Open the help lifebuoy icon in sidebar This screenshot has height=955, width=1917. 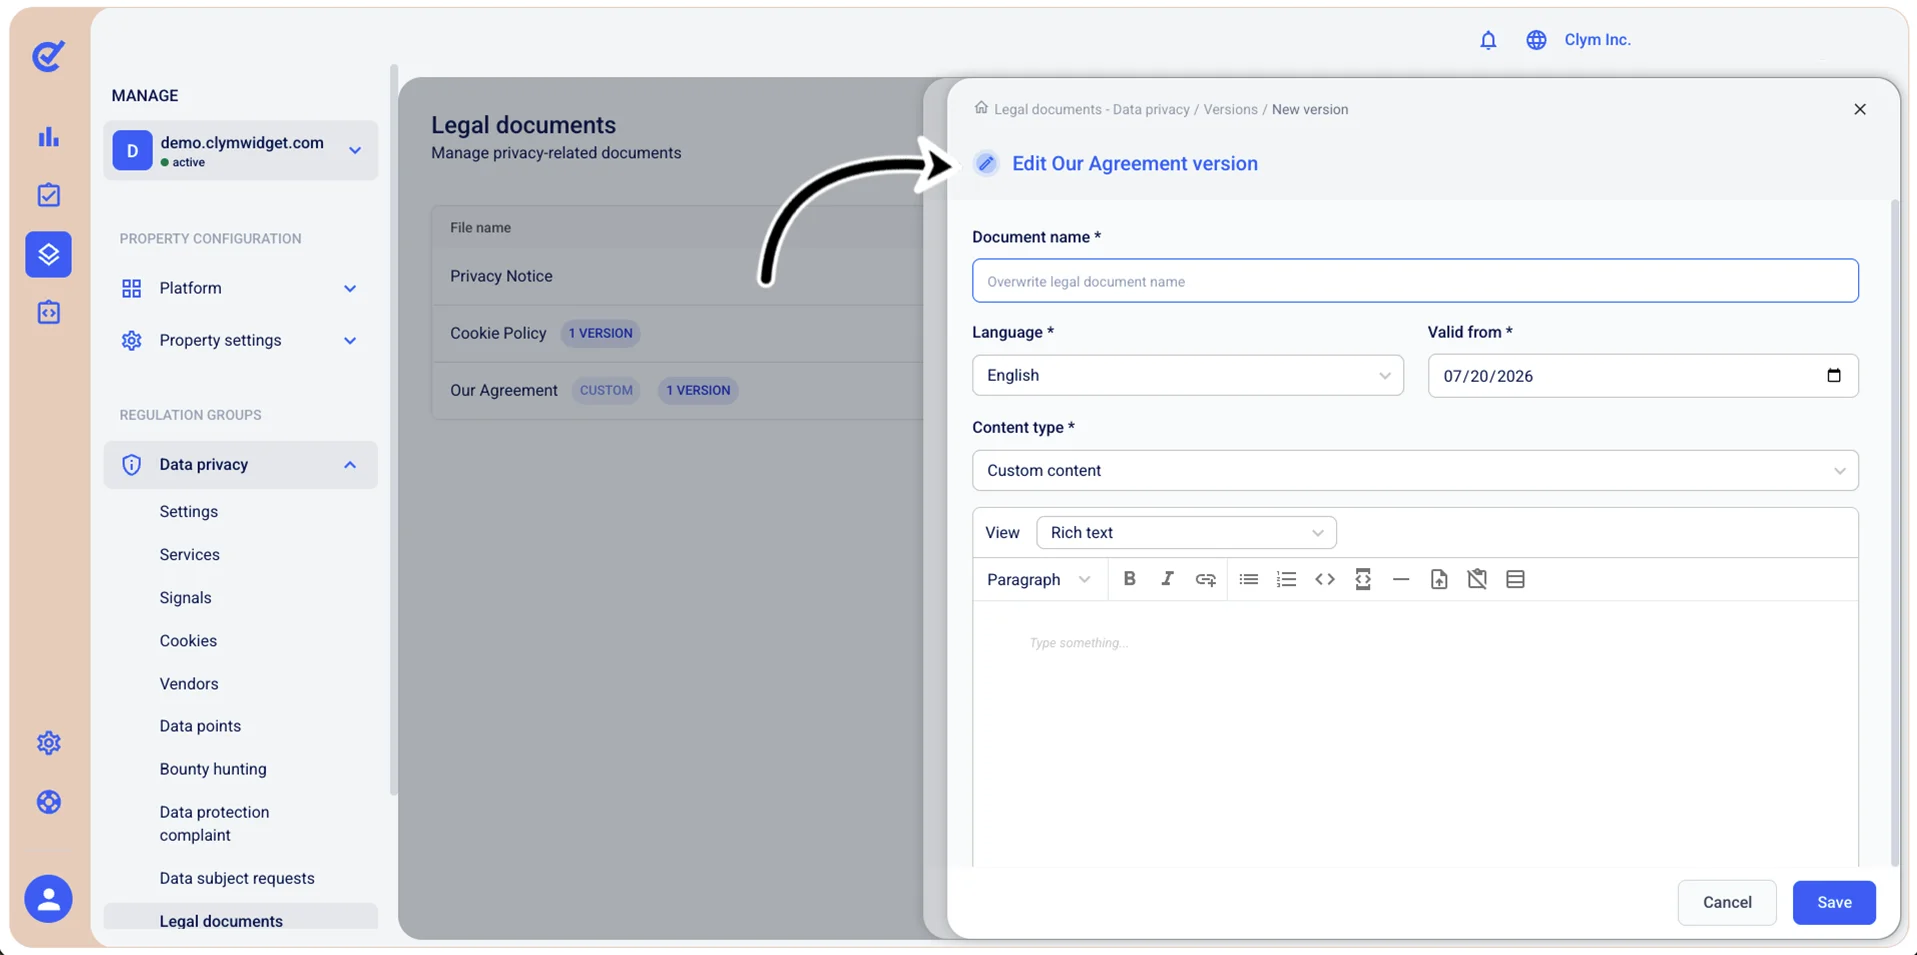(48, 802)
